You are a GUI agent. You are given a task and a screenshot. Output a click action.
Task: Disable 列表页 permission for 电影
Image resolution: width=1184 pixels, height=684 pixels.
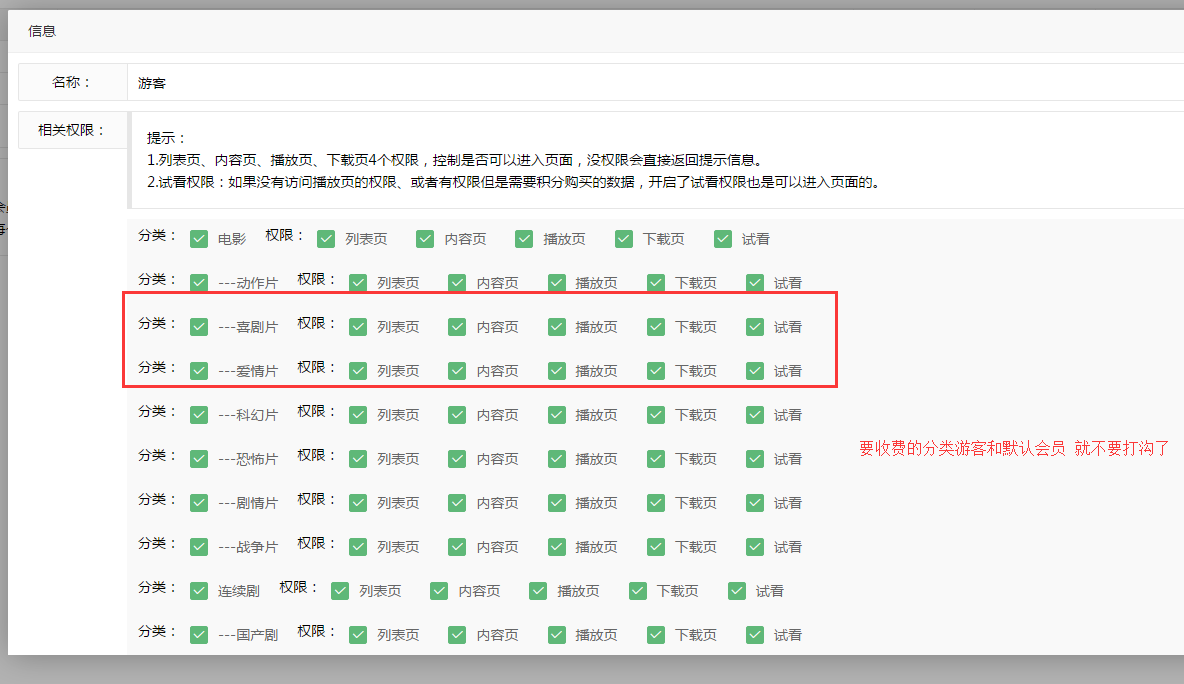point(326,239)
